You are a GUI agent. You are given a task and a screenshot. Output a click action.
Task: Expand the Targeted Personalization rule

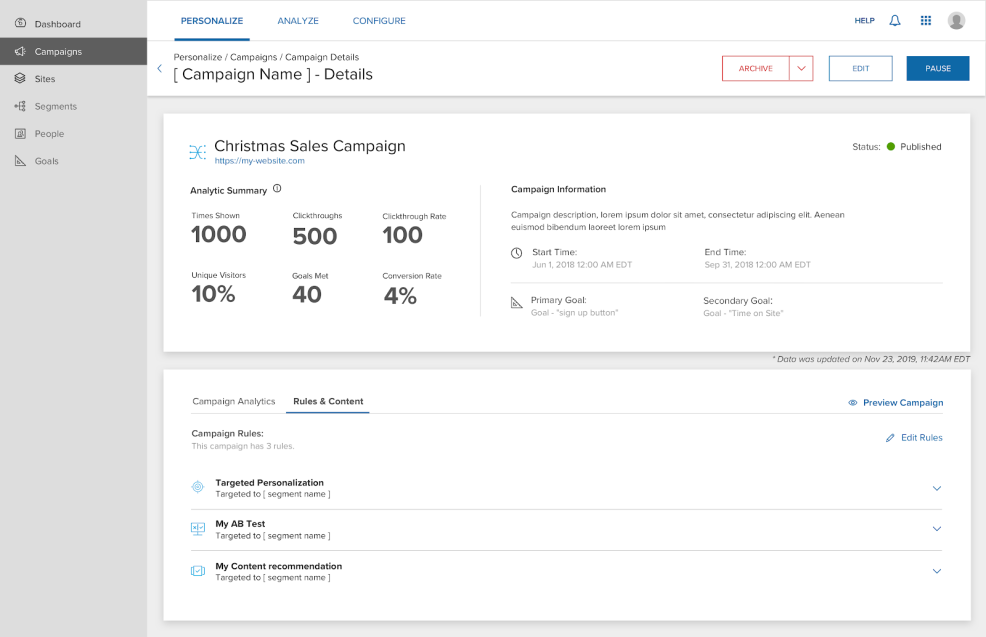(x=937, y=488)
